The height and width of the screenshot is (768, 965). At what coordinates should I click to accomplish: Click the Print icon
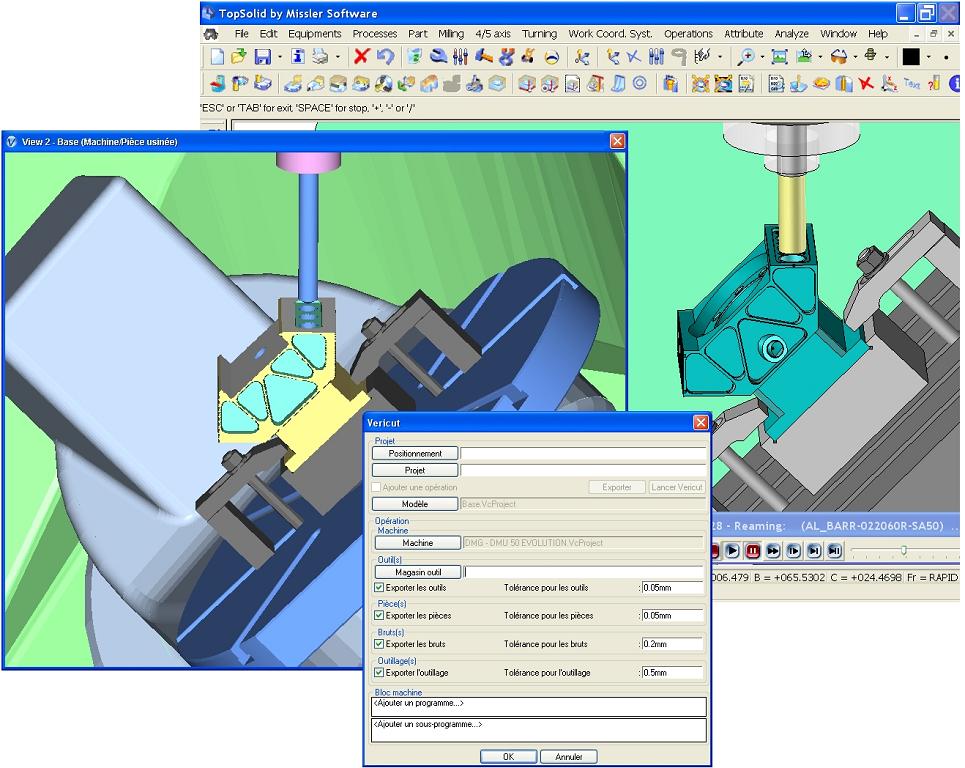320,57
